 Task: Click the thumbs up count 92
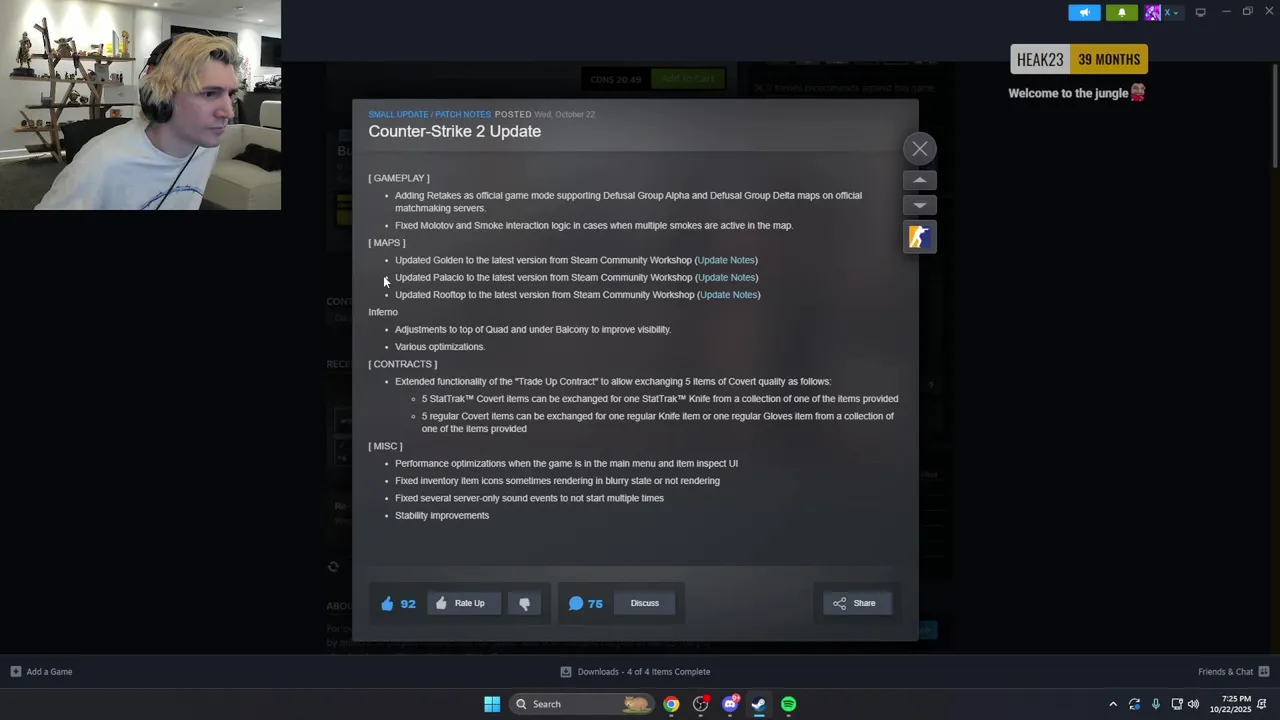[x=398, y=603]
